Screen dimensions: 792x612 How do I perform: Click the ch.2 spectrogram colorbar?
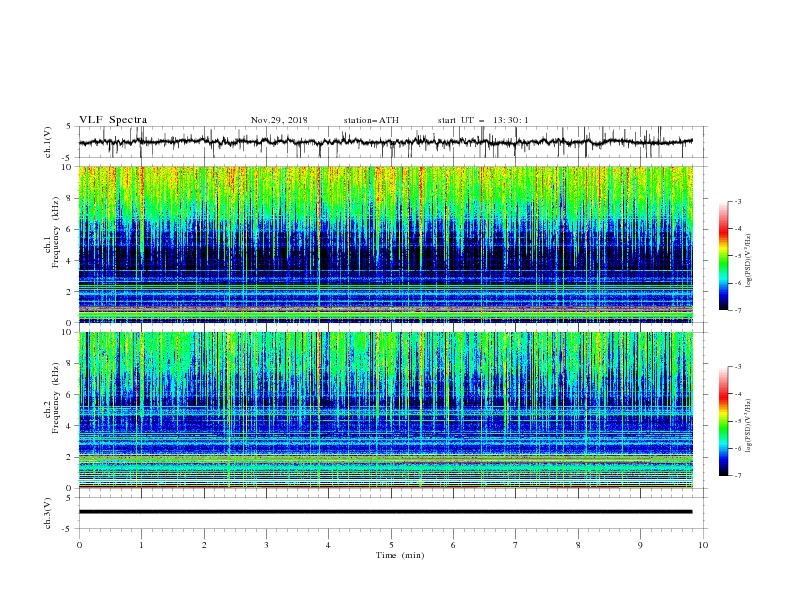(x=723, y=421)
